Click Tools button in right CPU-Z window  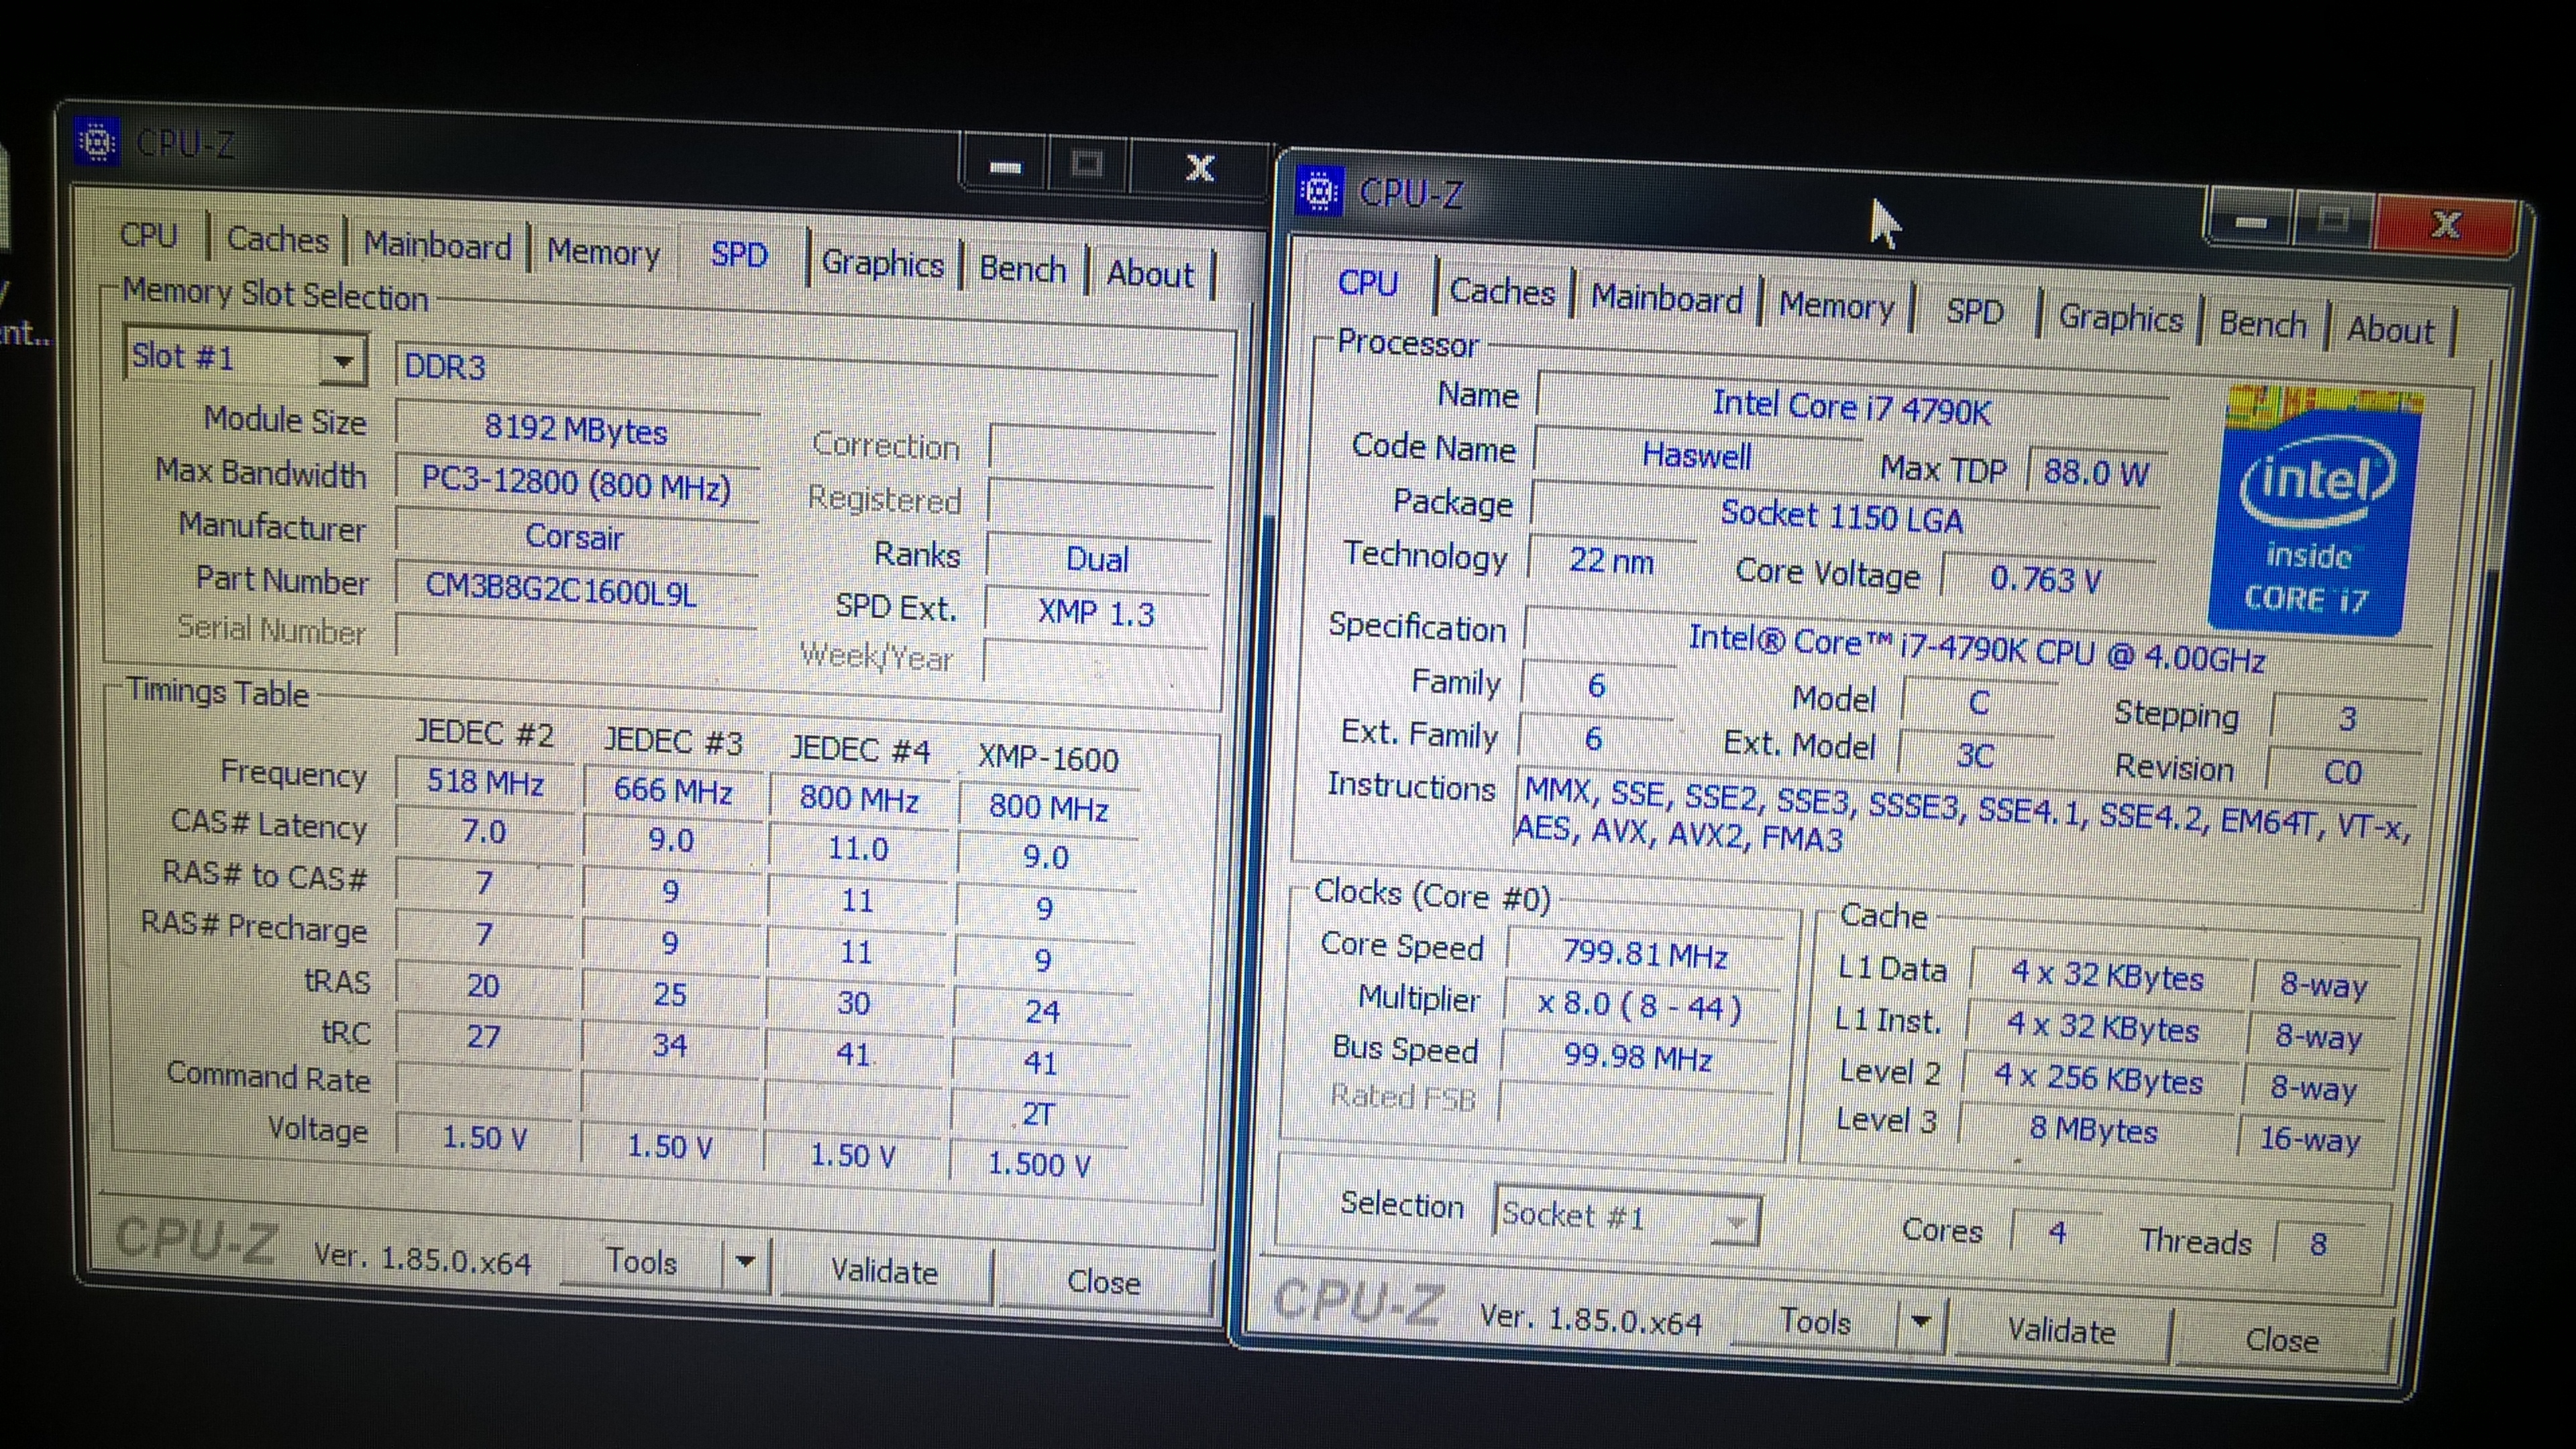1815,1321
